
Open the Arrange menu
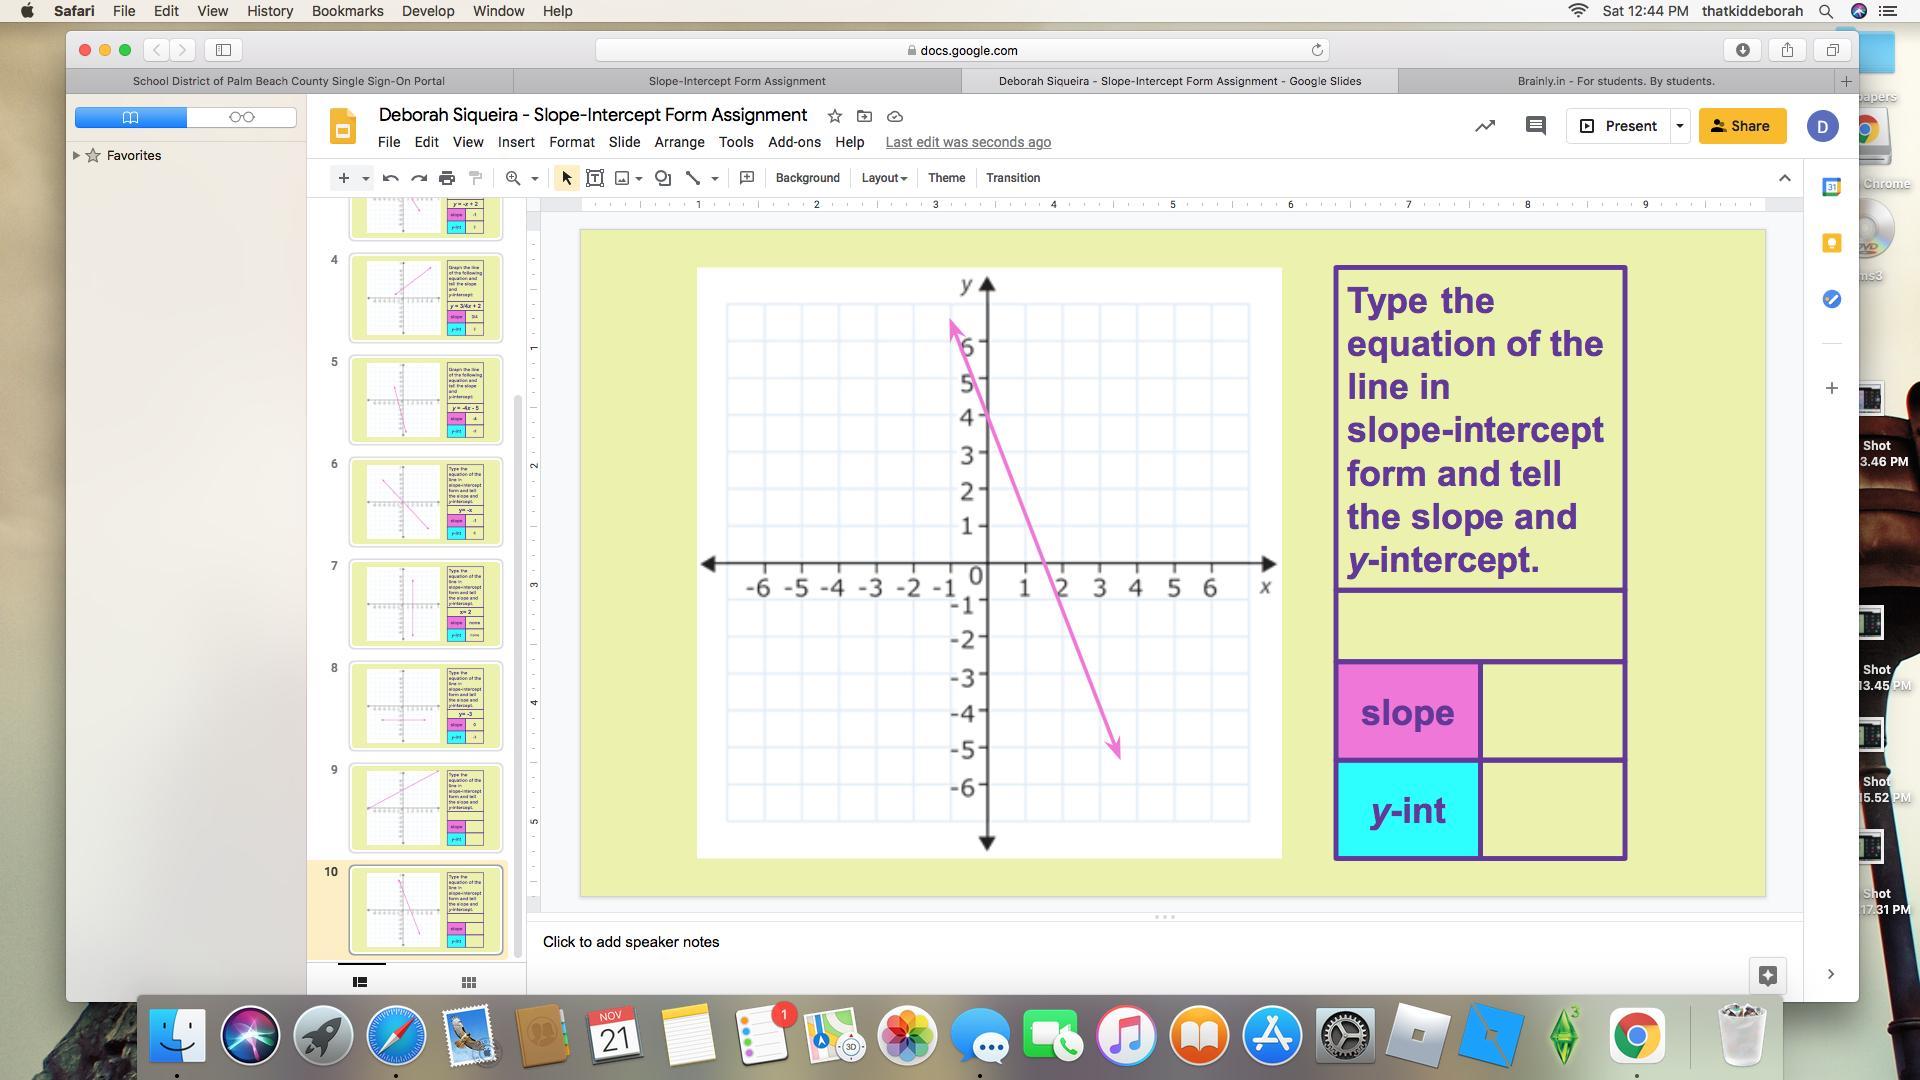click(679, 142)
